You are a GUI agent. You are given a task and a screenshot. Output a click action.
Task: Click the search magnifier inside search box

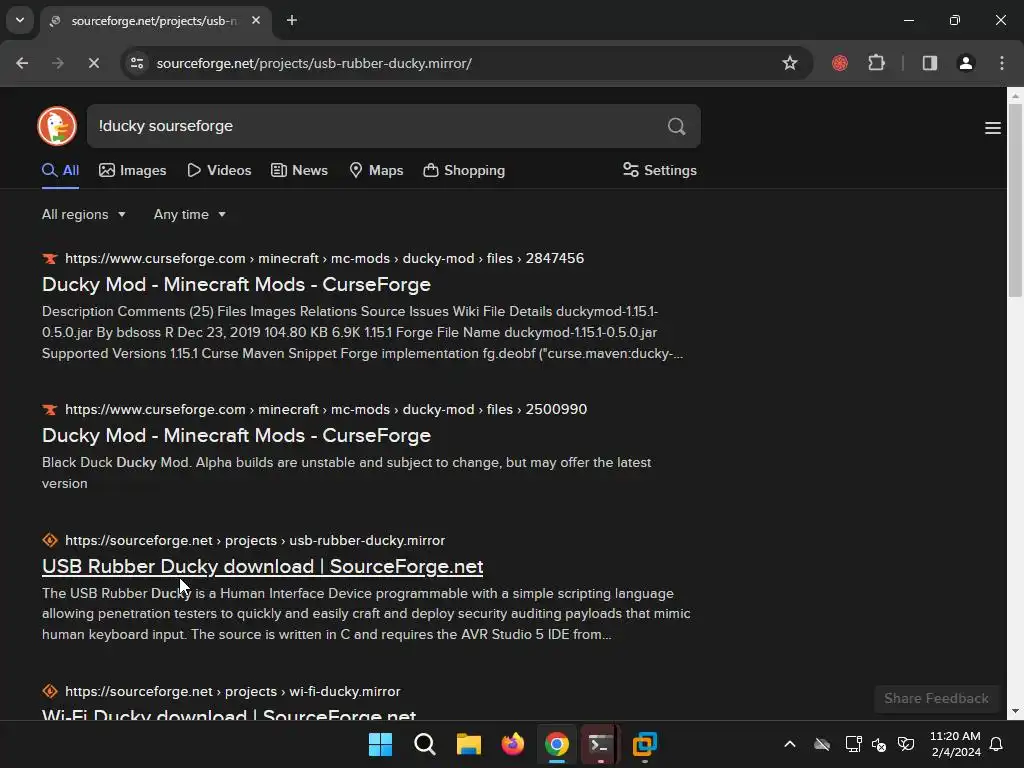[x=677, y=126]
